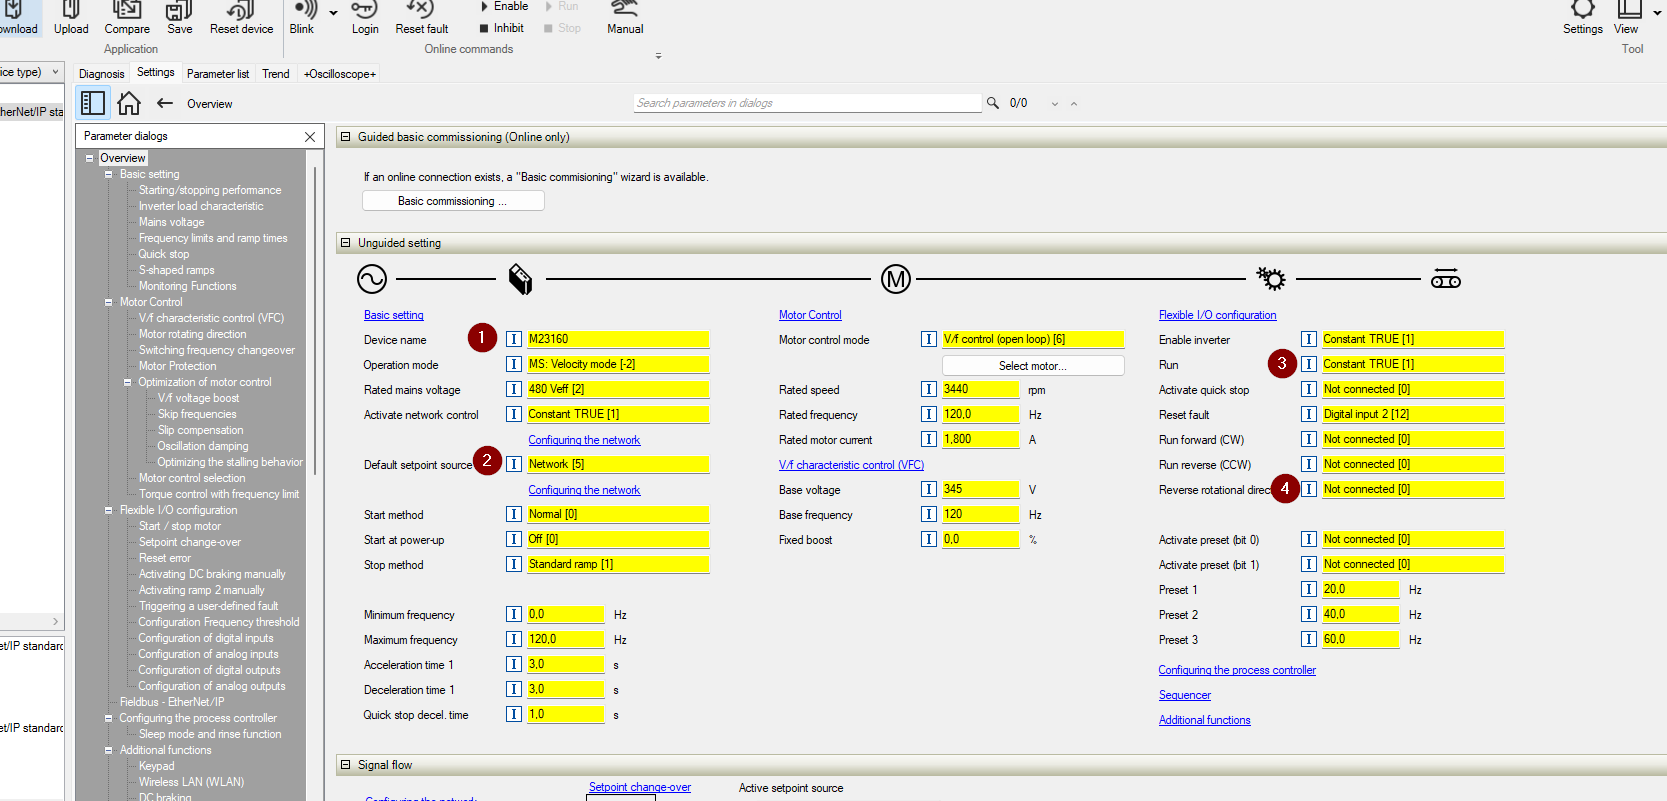Open the Settings gear tool

[x=1583, y=10]
